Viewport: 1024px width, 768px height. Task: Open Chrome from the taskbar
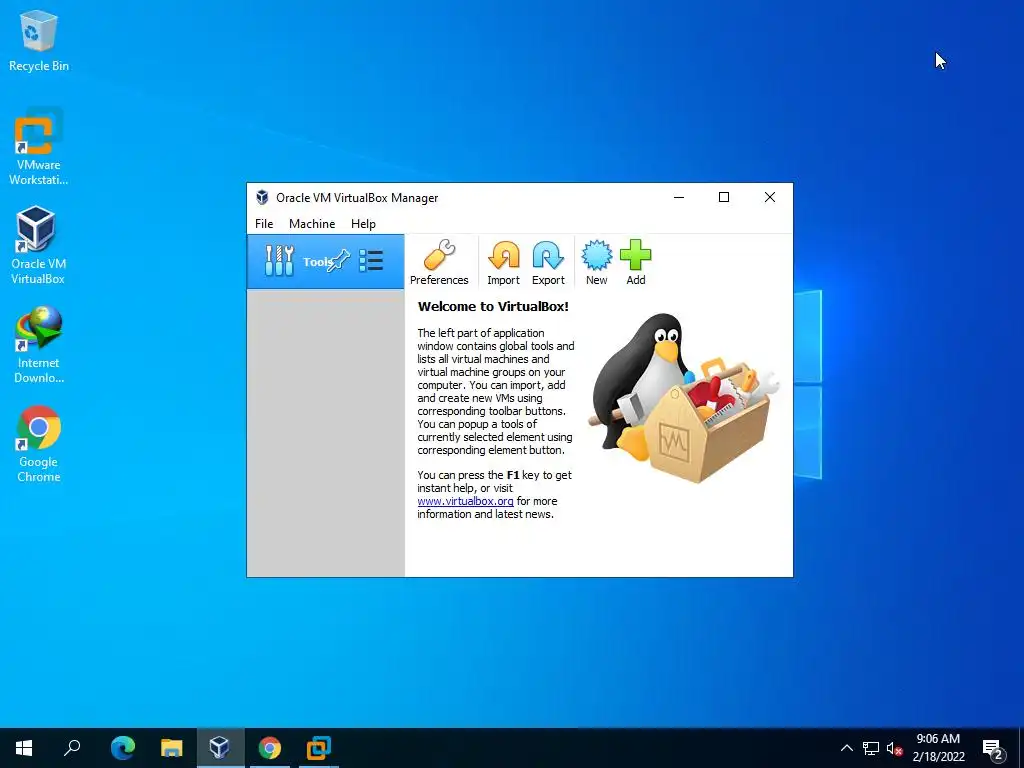click(x=269, y=748)
